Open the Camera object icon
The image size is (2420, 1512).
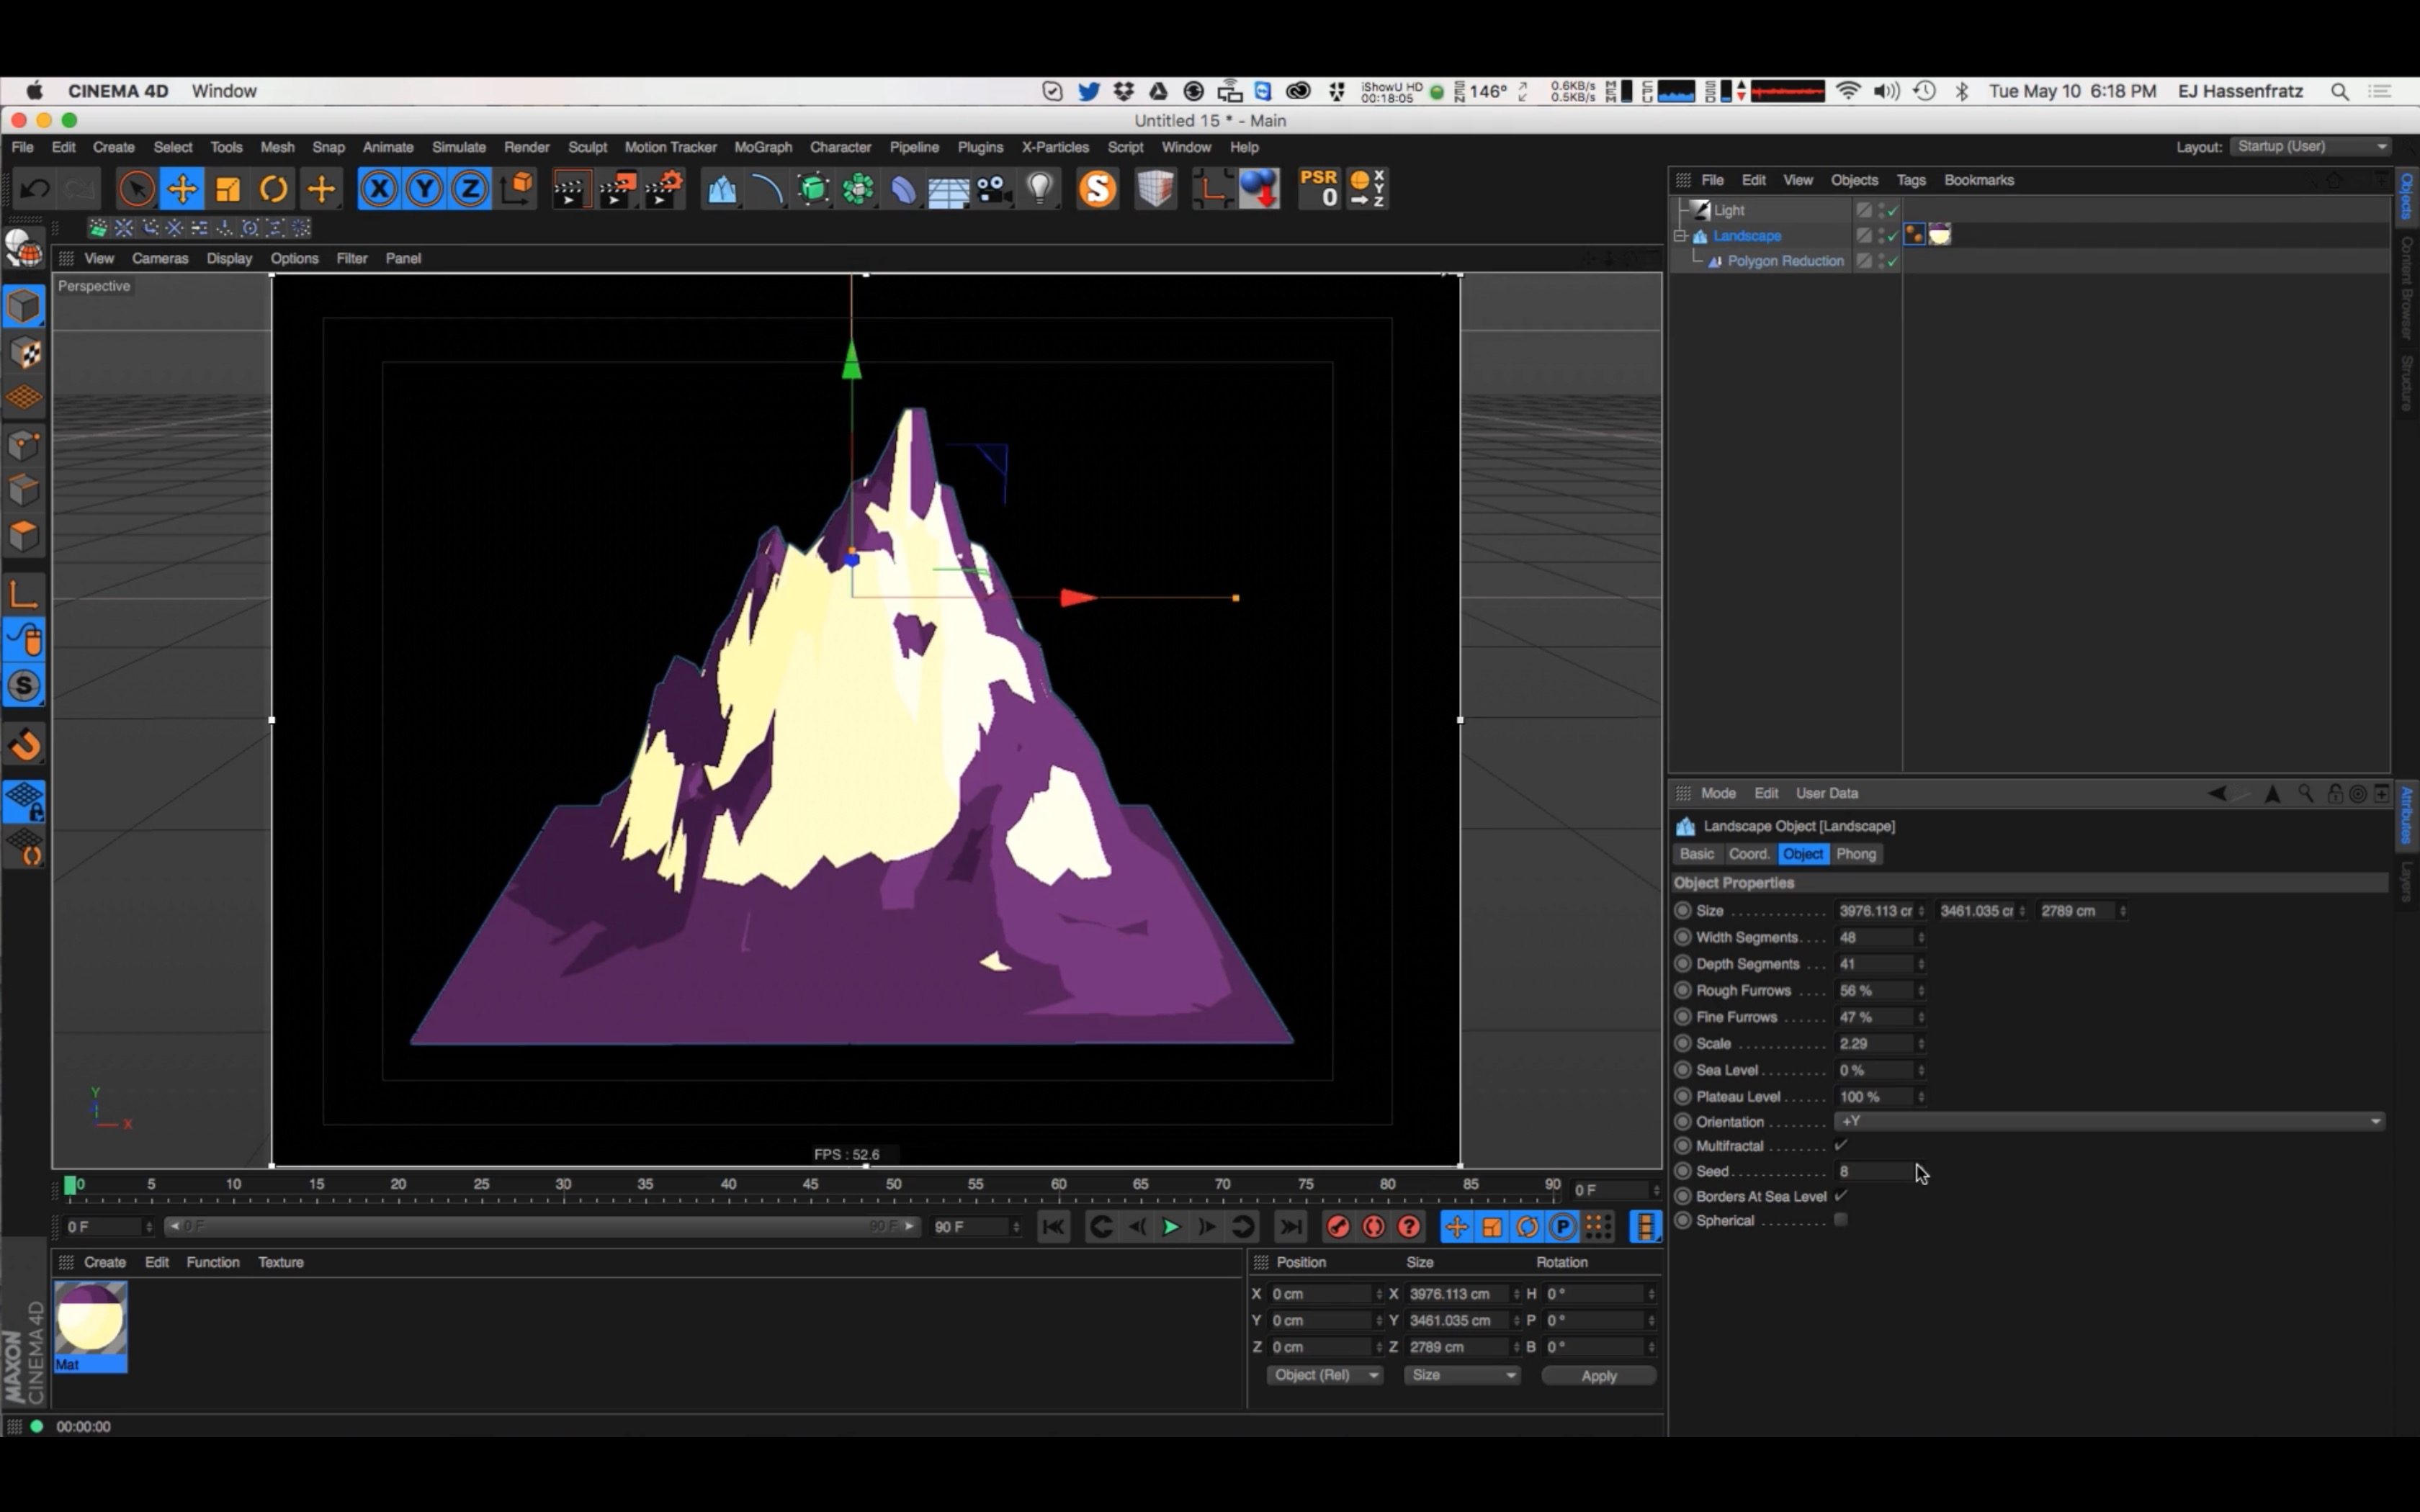point(994,189)
